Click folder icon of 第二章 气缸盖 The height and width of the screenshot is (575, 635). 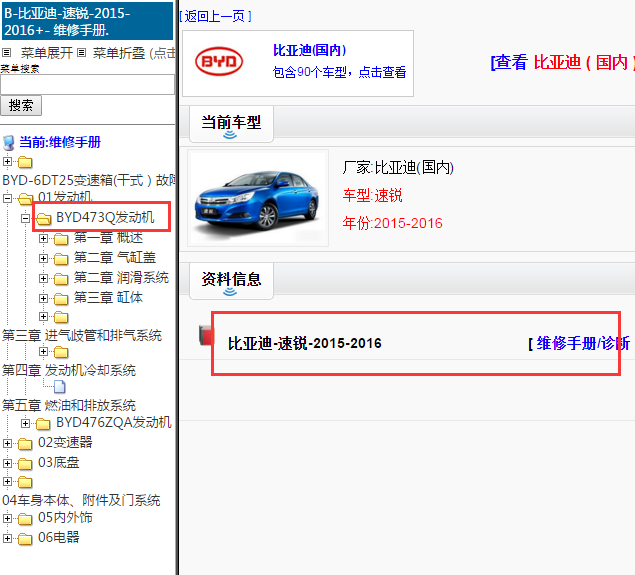coord(61,259)
